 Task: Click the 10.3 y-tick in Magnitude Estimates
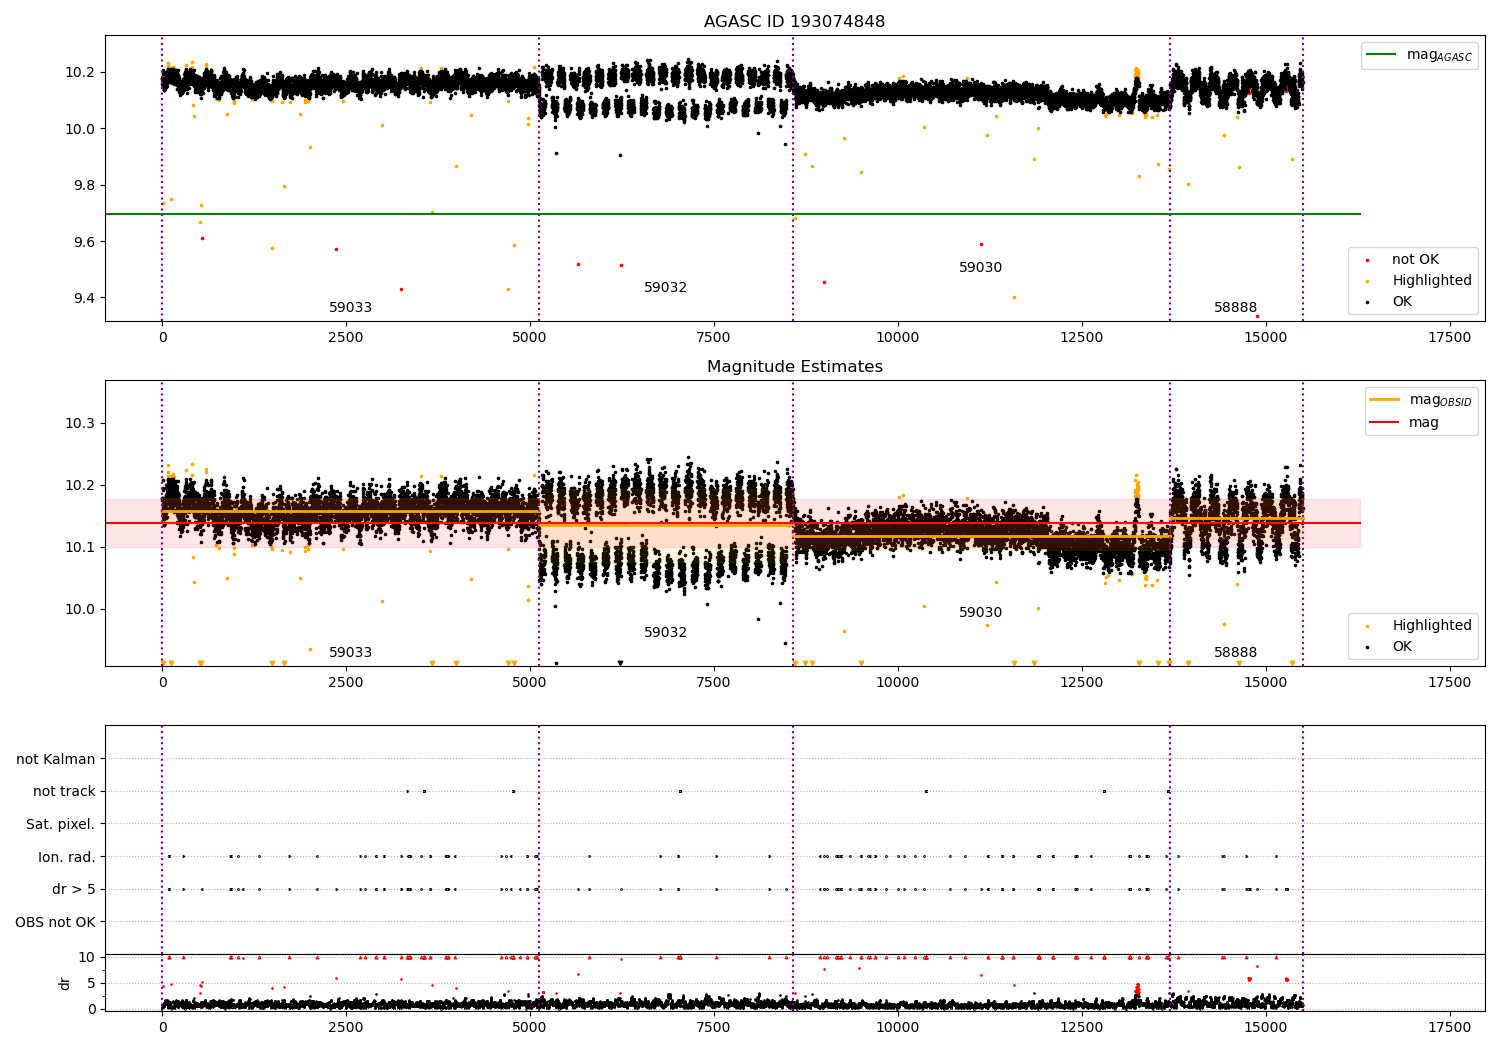click(x=78, y=424)
